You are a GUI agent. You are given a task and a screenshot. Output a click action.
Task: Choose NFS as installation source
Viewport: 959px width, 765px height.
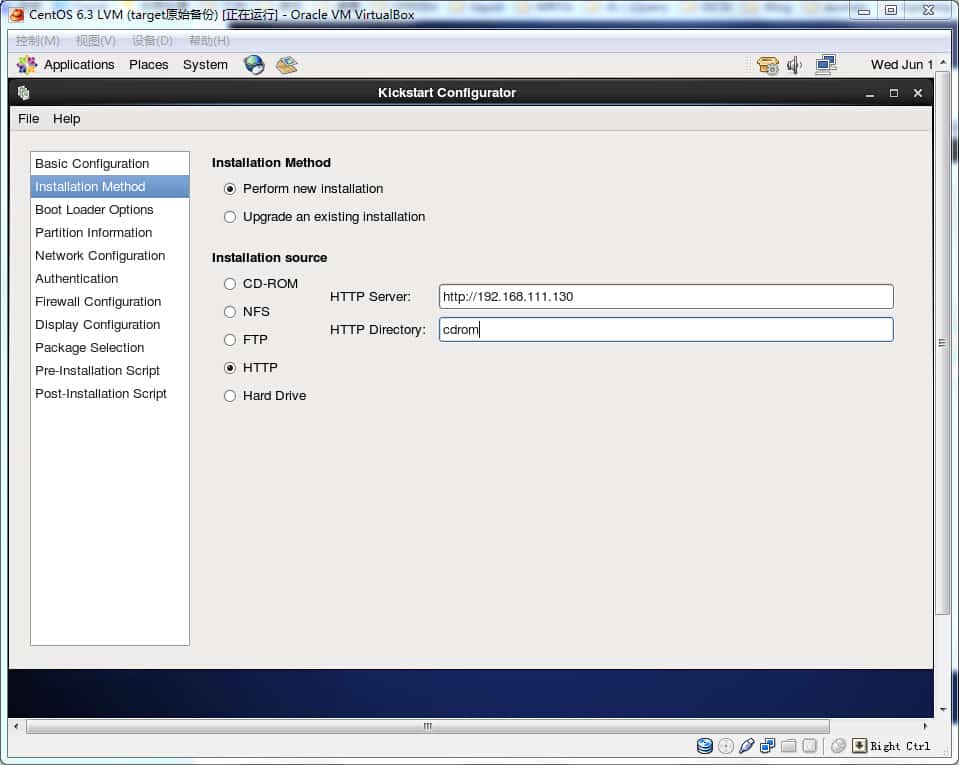click(230, 311)
